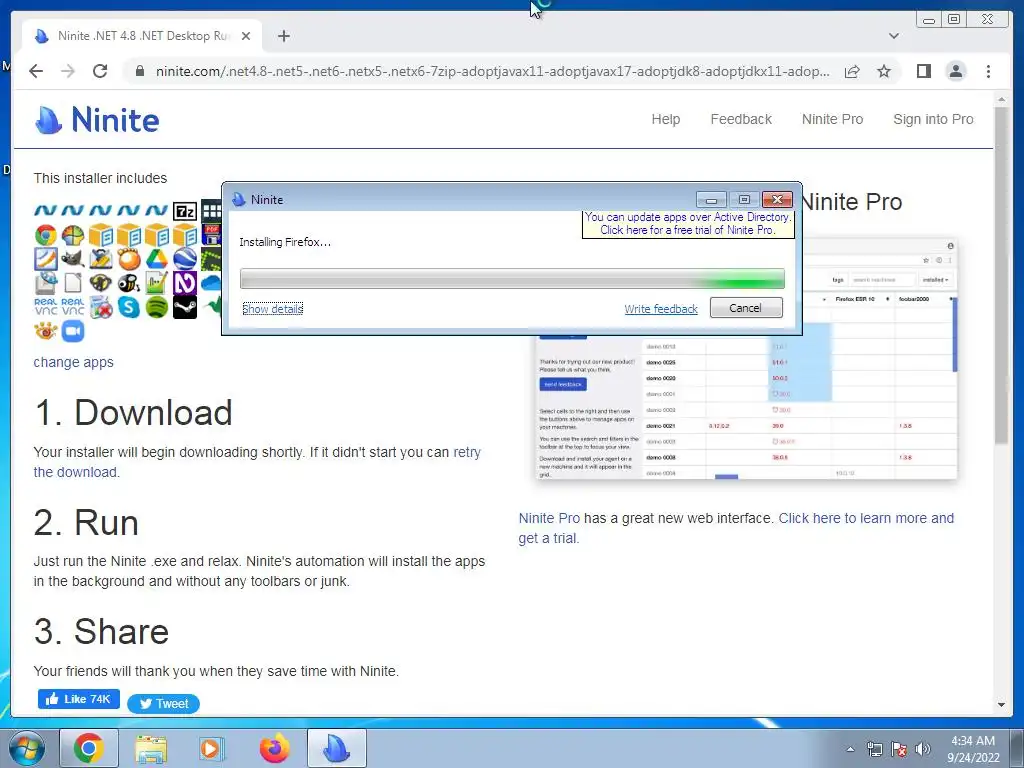Click the Ninite Pro web interface screenshot
Screen dimensions: 1024x768
[x=746, y=359]
